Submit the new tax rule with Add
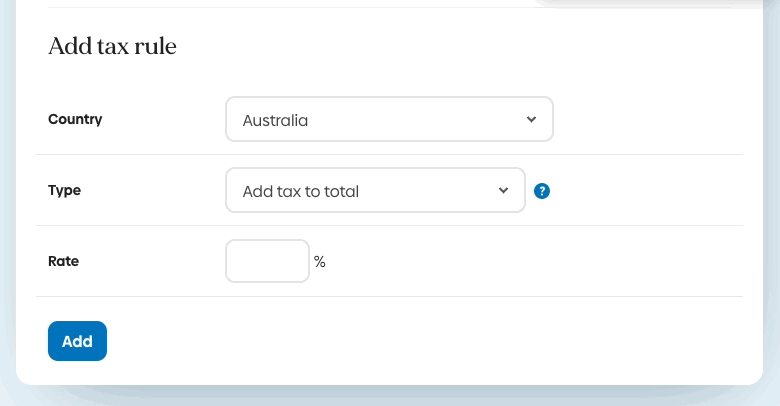Image resolution: width=780 pixels, height=406 pixels. click(x=77, y=341)
